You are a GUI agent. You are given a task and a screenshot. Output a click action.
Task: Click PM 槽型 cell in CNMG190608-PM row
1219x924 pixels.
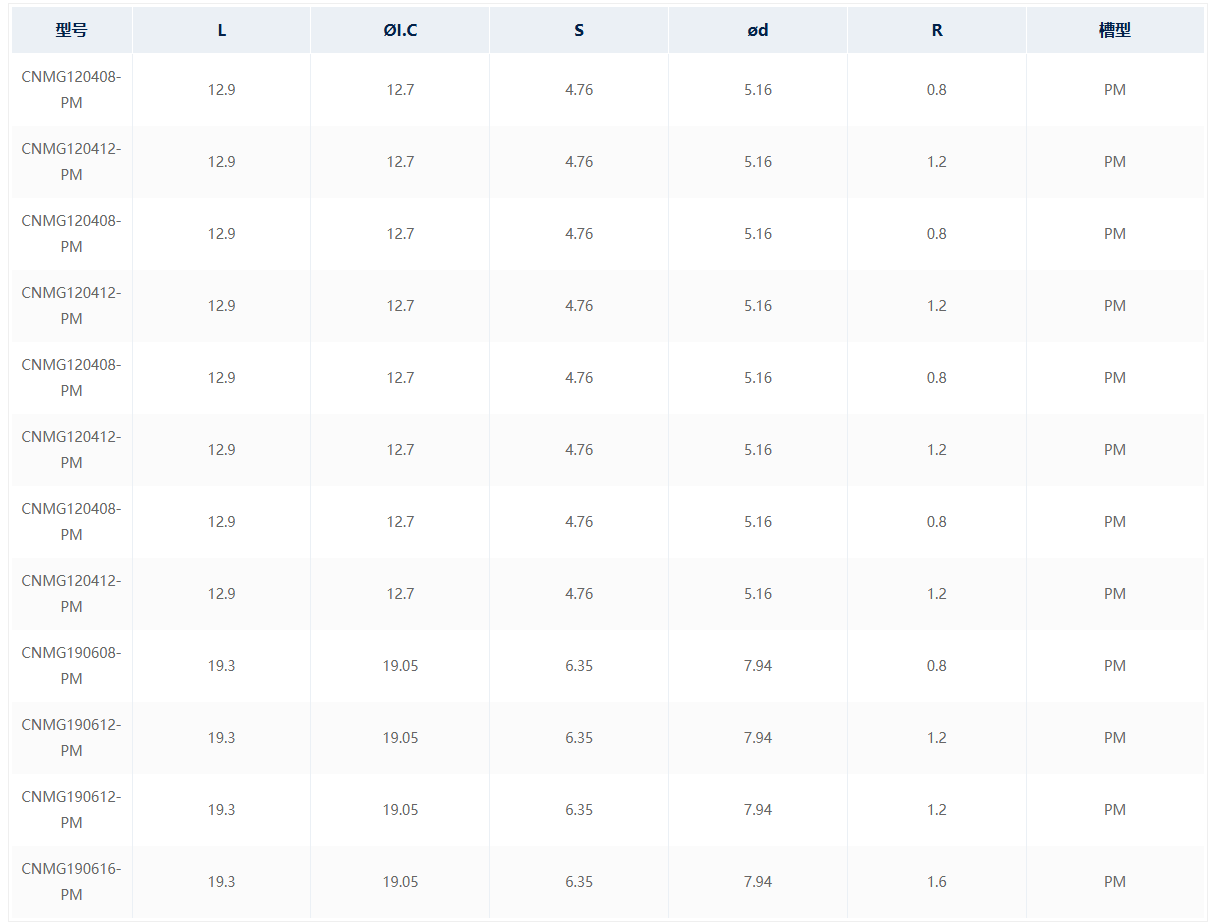(1115, 666)
